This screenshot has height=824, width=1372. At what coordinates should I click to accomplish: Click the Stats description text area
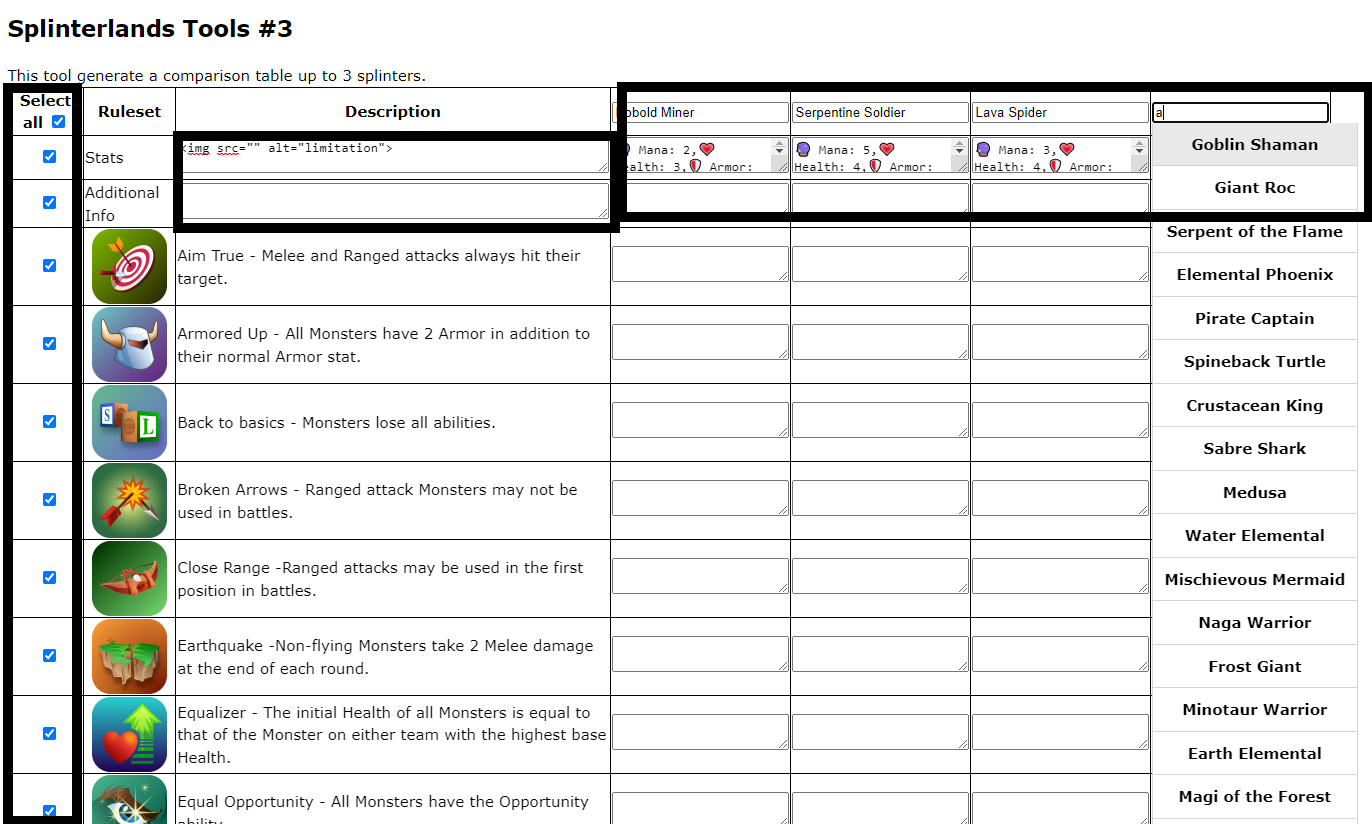tap(393, 156)
